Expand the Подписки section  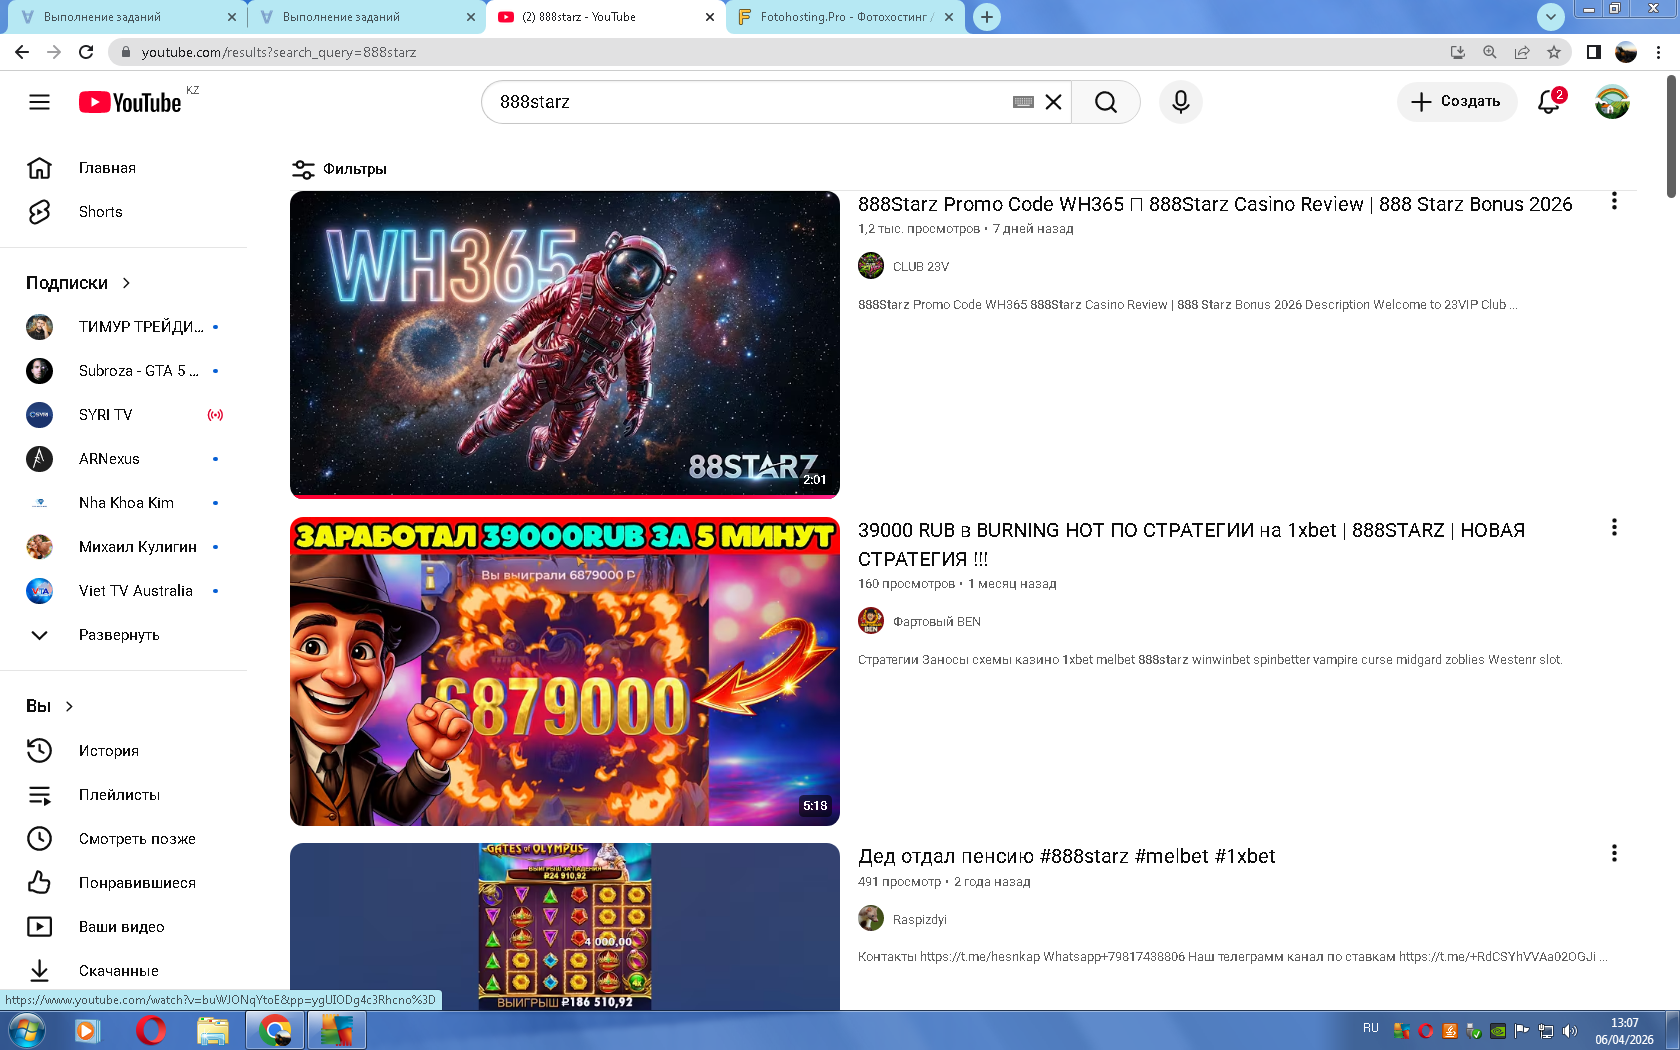pos(78,283)
